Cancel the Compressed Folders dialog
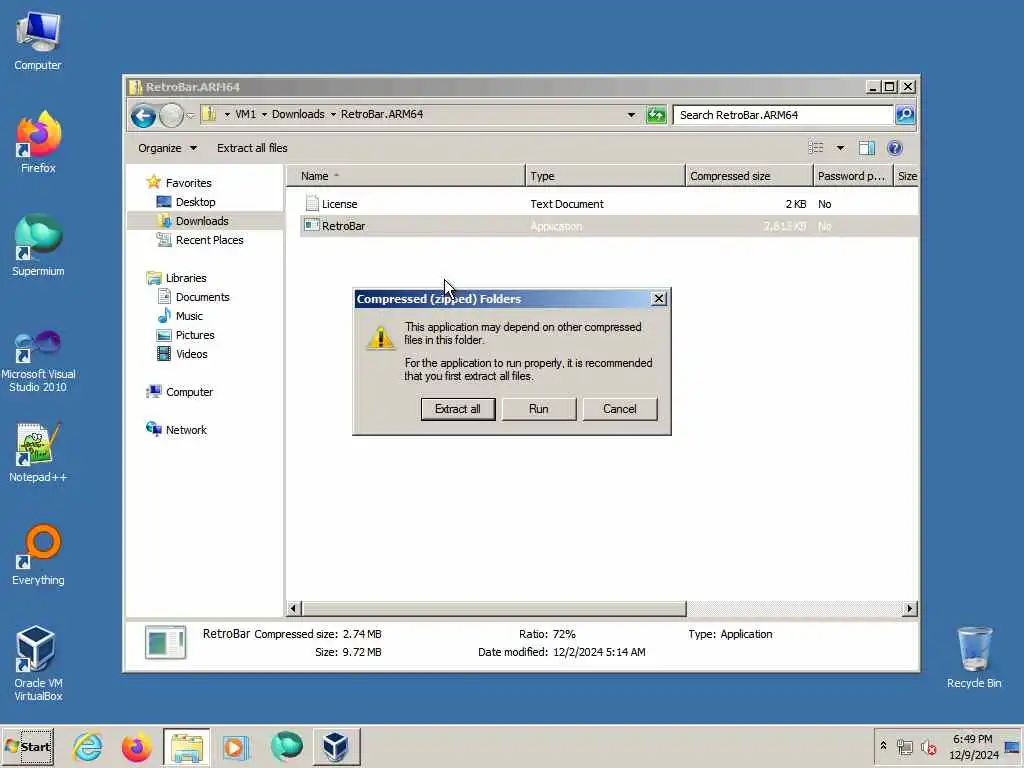Image resolution: width=1024 pixels, height=768 pixels. [619, 409]
